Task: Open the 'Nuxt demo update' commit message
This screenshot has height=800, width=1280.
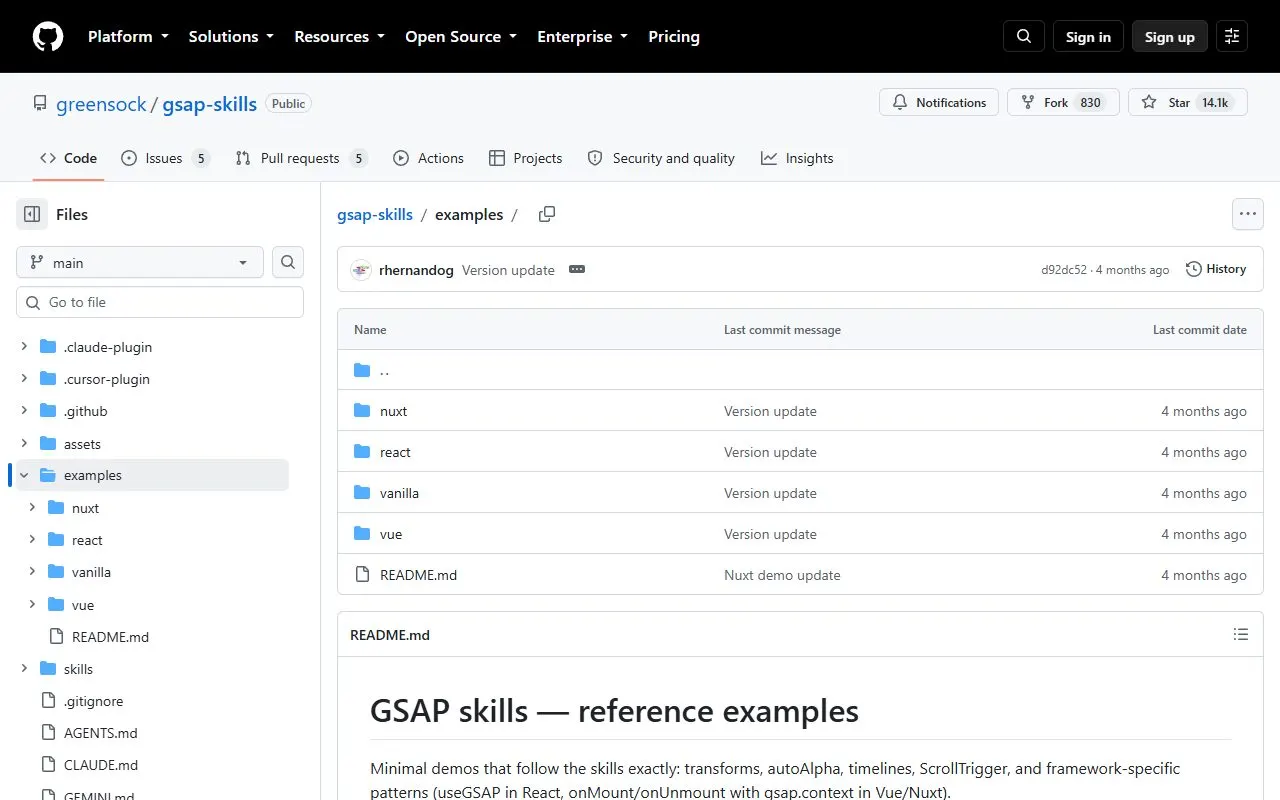Action: [782, 575]
